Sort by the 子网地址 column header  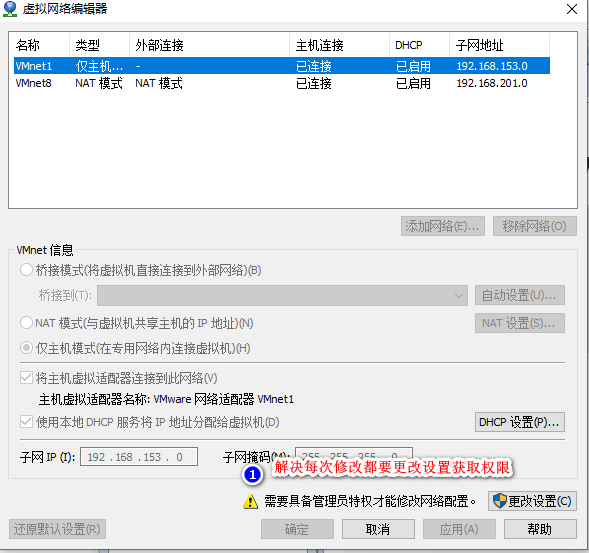[500, 45]
